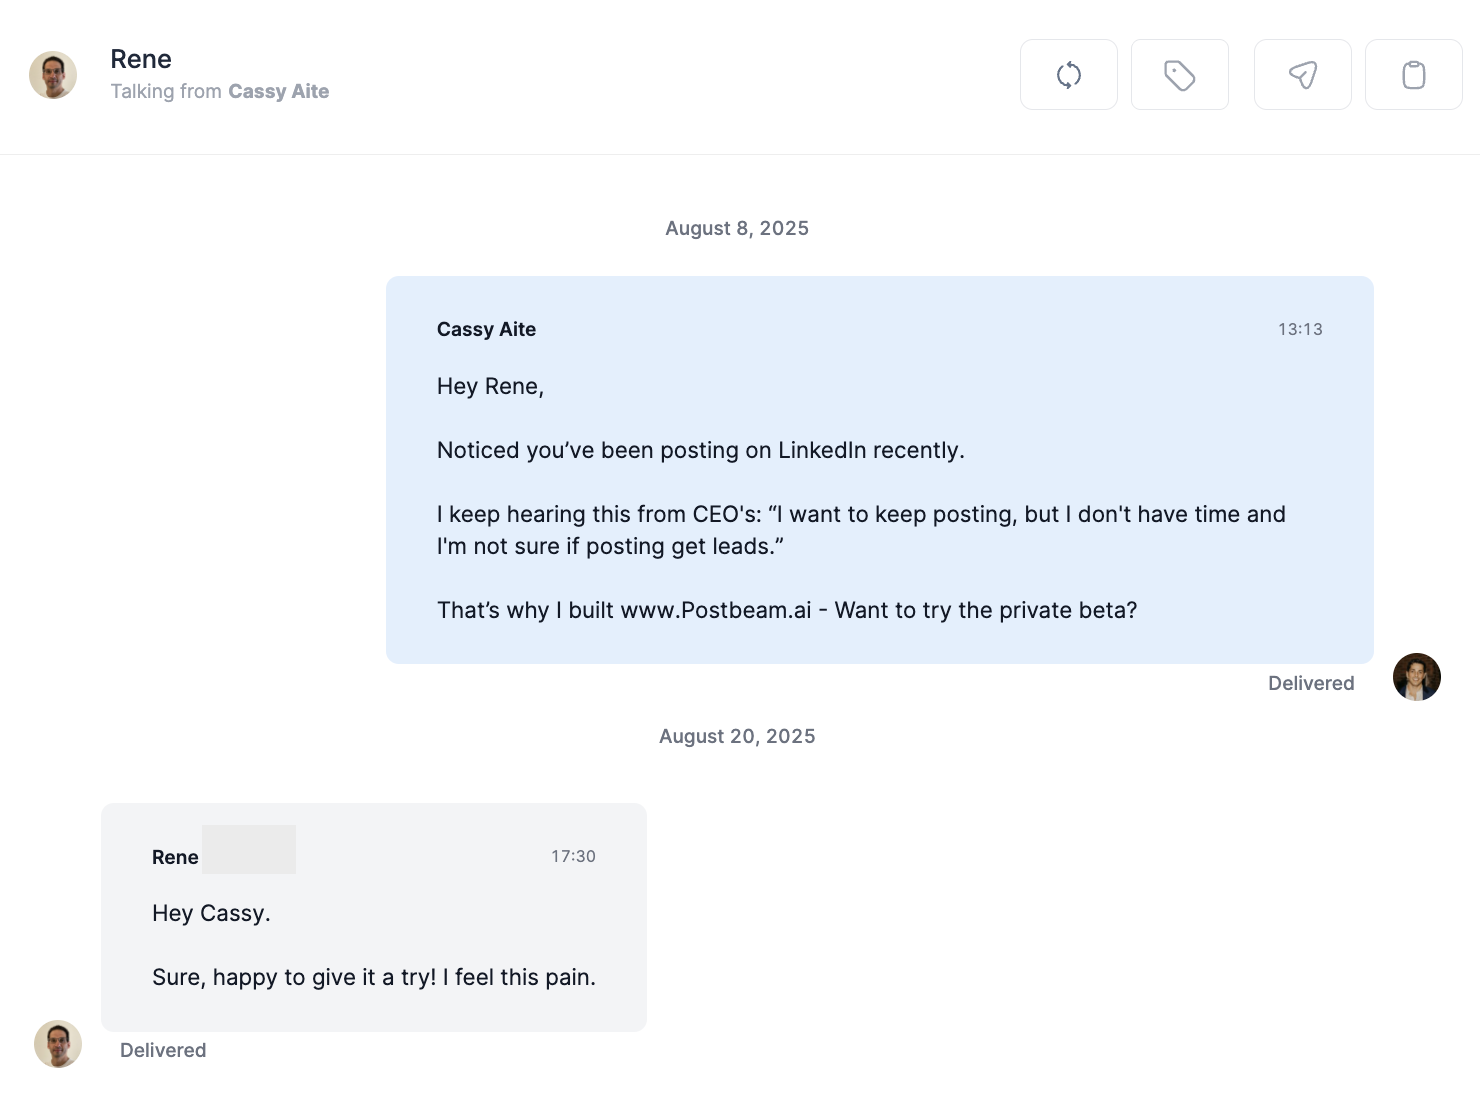Screen dimensions: 1480x1094
Task: Open the tag label icon in the toolbar
Action: click(x=1180, y=74)
